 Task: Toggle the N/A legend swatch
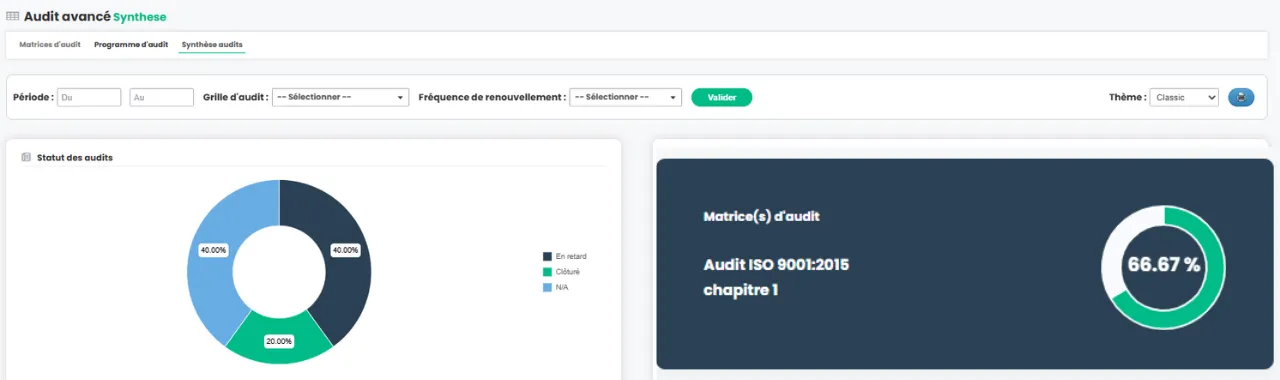click(547, 287)
